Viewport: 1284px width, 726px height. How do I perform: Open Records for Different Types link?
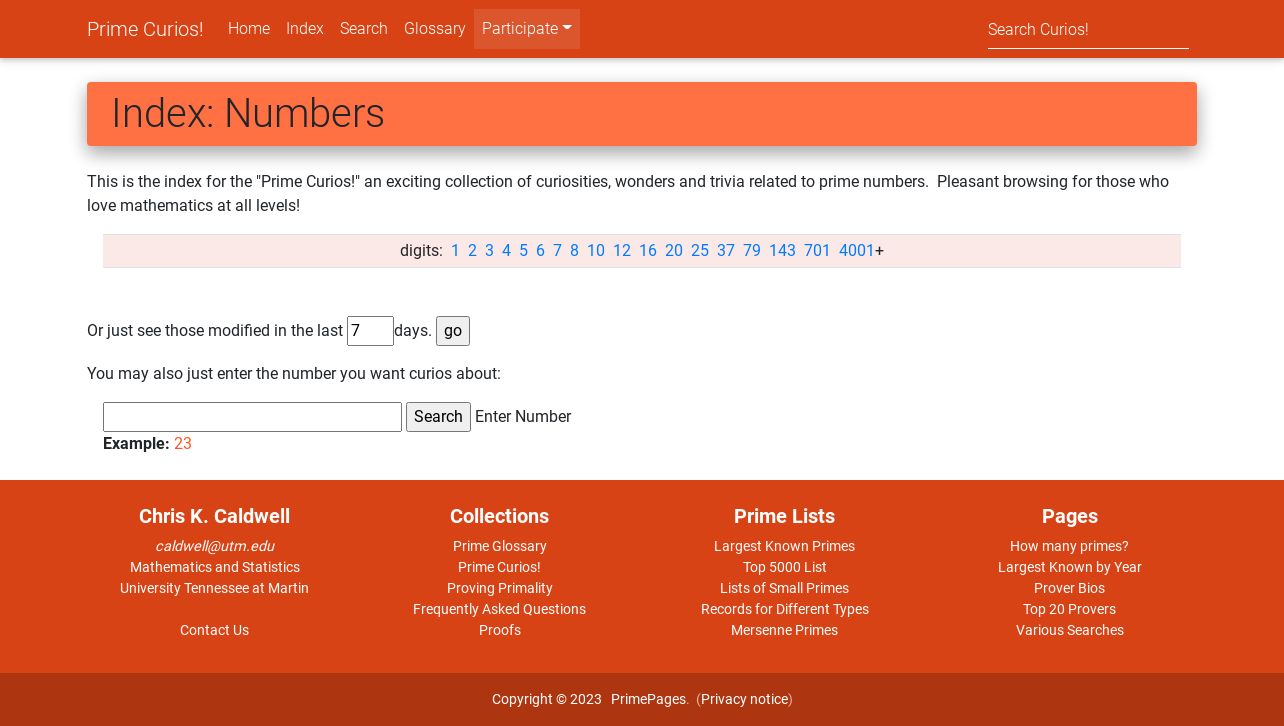(x=785, y=609)
